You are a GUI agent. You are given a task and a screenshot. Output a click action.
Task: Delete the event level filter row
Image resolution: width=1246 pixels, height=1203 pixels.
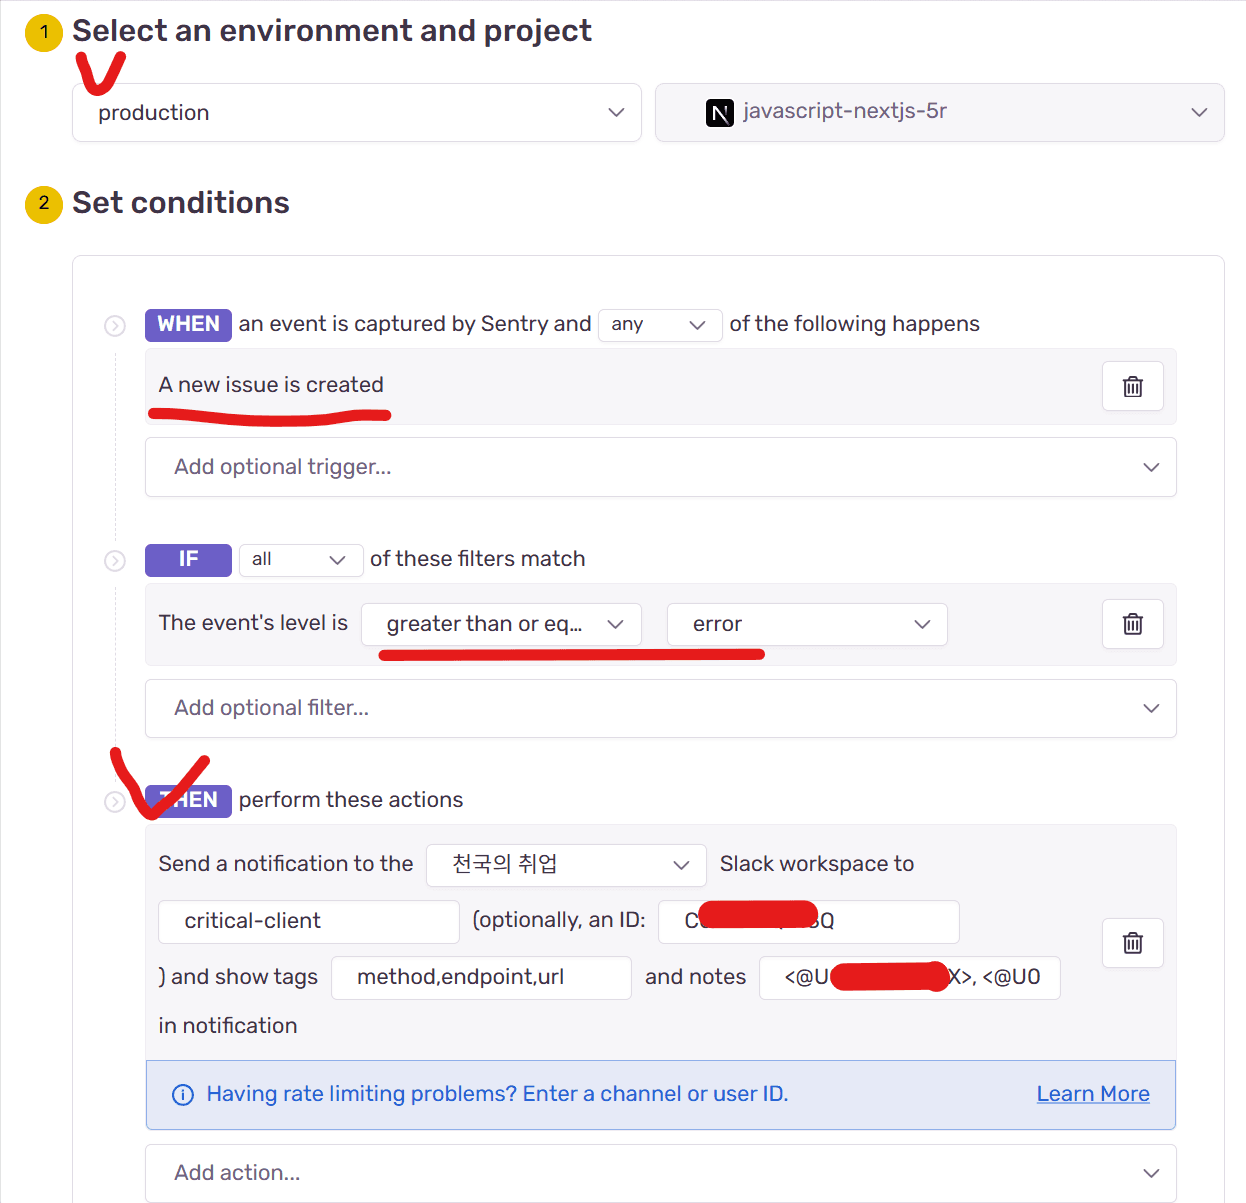1132,624
